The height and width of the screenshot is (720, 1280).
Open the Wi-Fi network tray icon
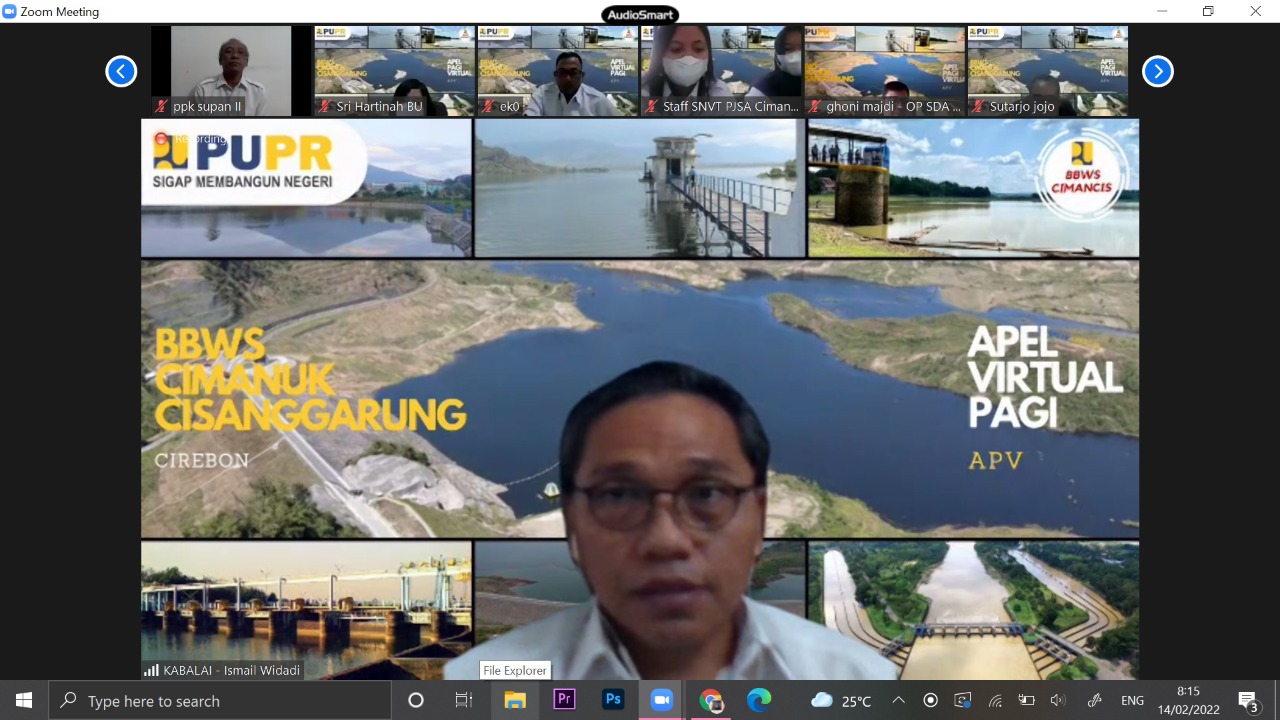pos(995,700)
